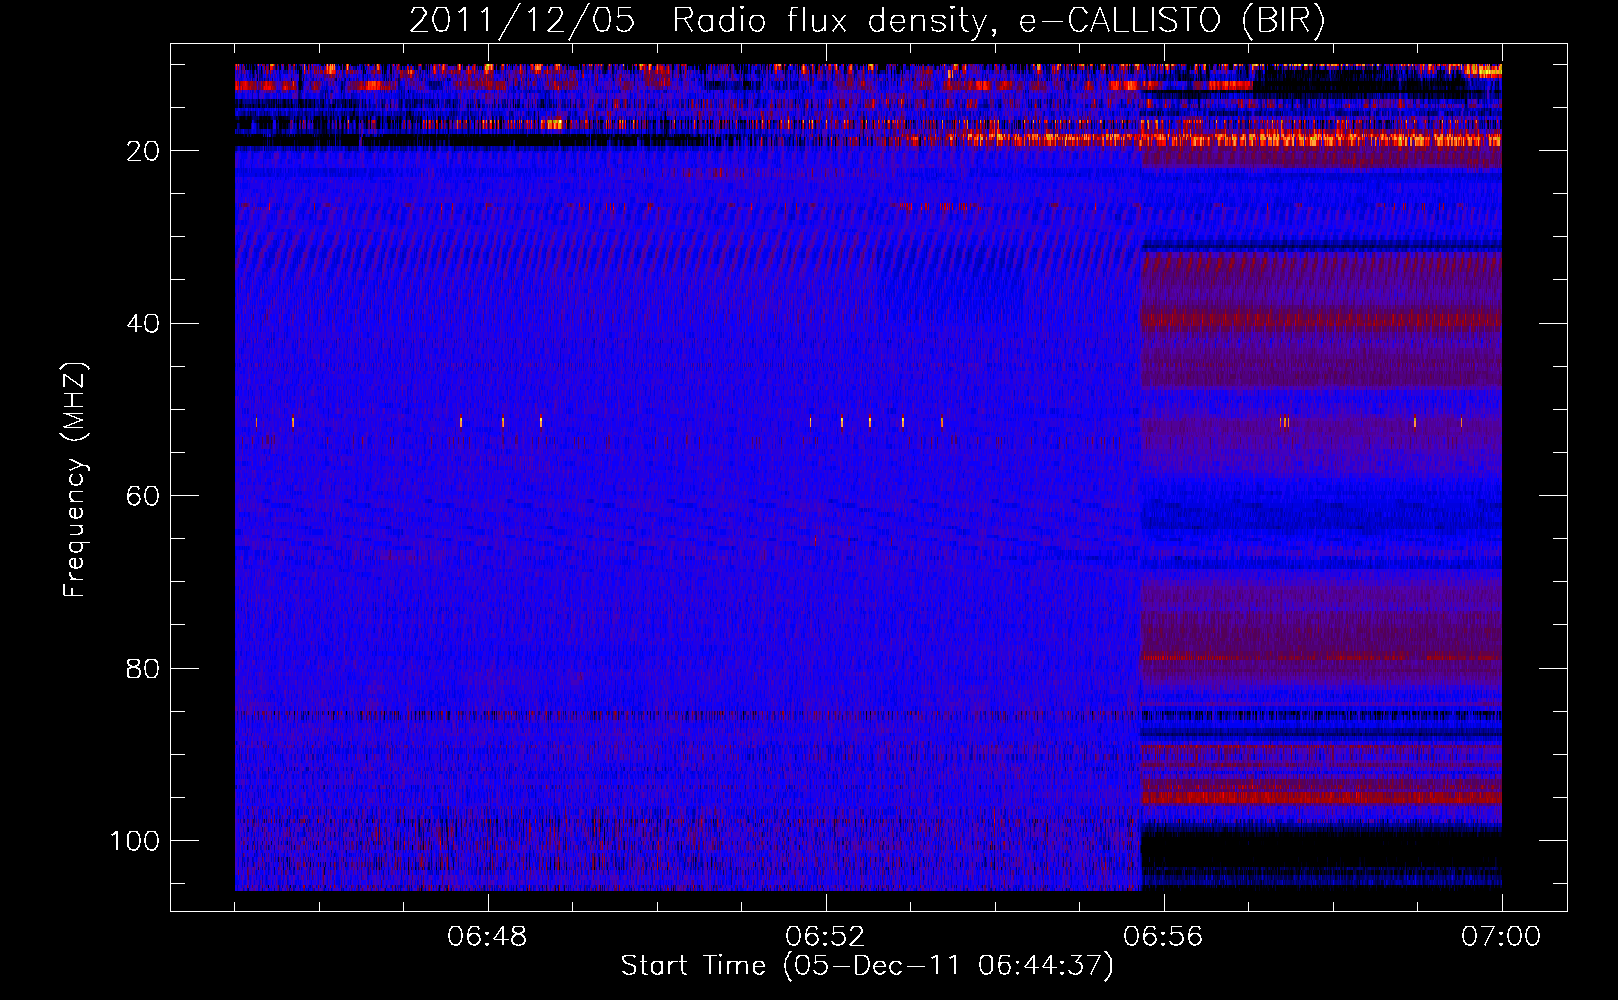1618x1000 pixels.
Task: Select the 40 frequency tick label
Action: point(144,324)
